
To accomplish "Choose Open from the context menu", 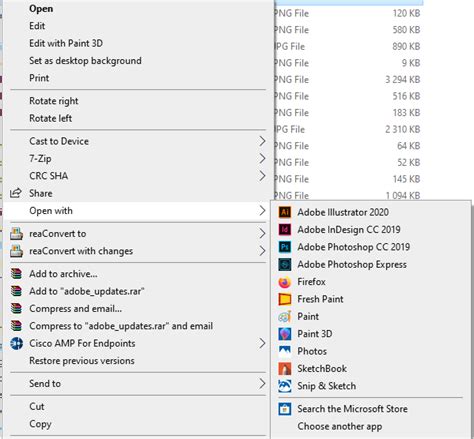I will click(x=41, y=9).
